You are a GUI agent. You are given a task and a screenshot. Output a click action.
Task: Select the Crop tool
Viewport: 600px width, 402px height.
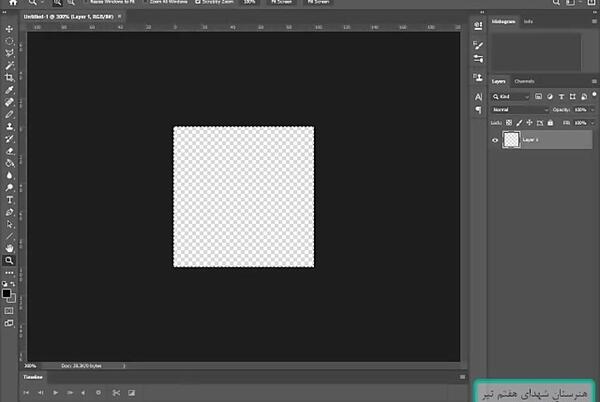tap(9, 78)
